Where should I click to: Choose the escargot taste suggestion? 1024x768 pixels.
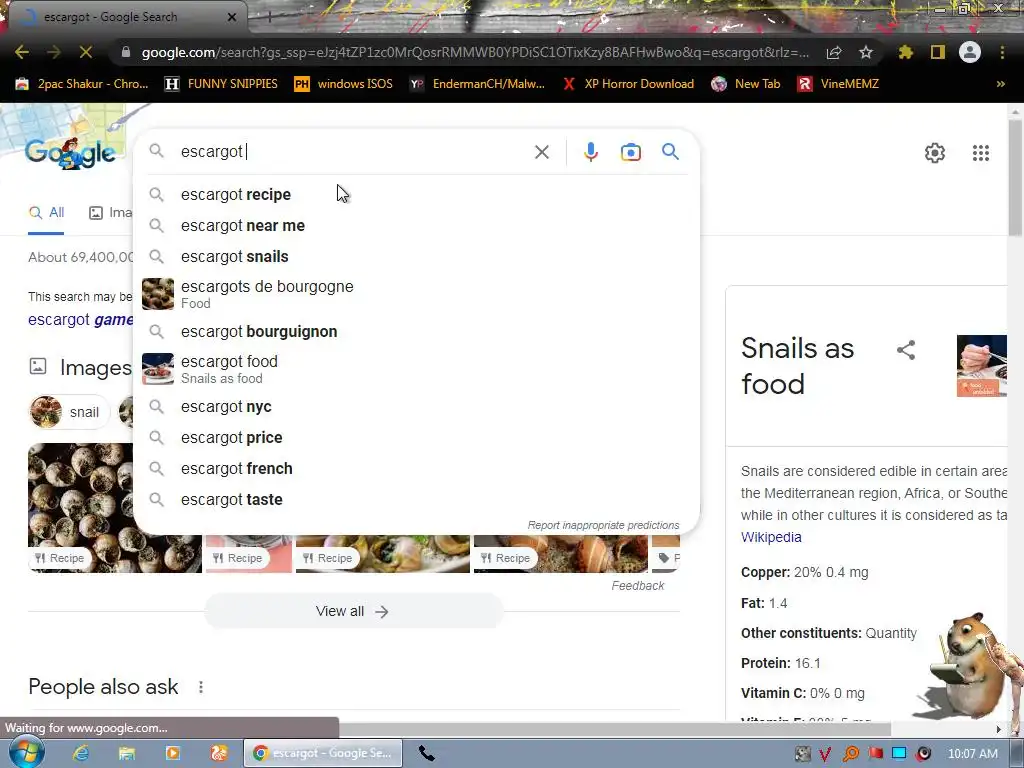pyautogui.click(x=417, y=500)
